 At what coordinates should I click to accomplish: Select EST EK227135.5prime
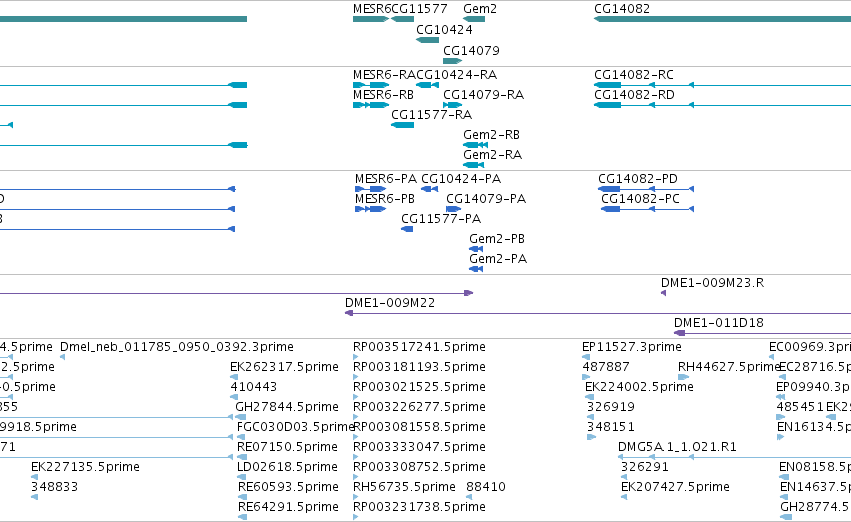(x=85, y=467)
